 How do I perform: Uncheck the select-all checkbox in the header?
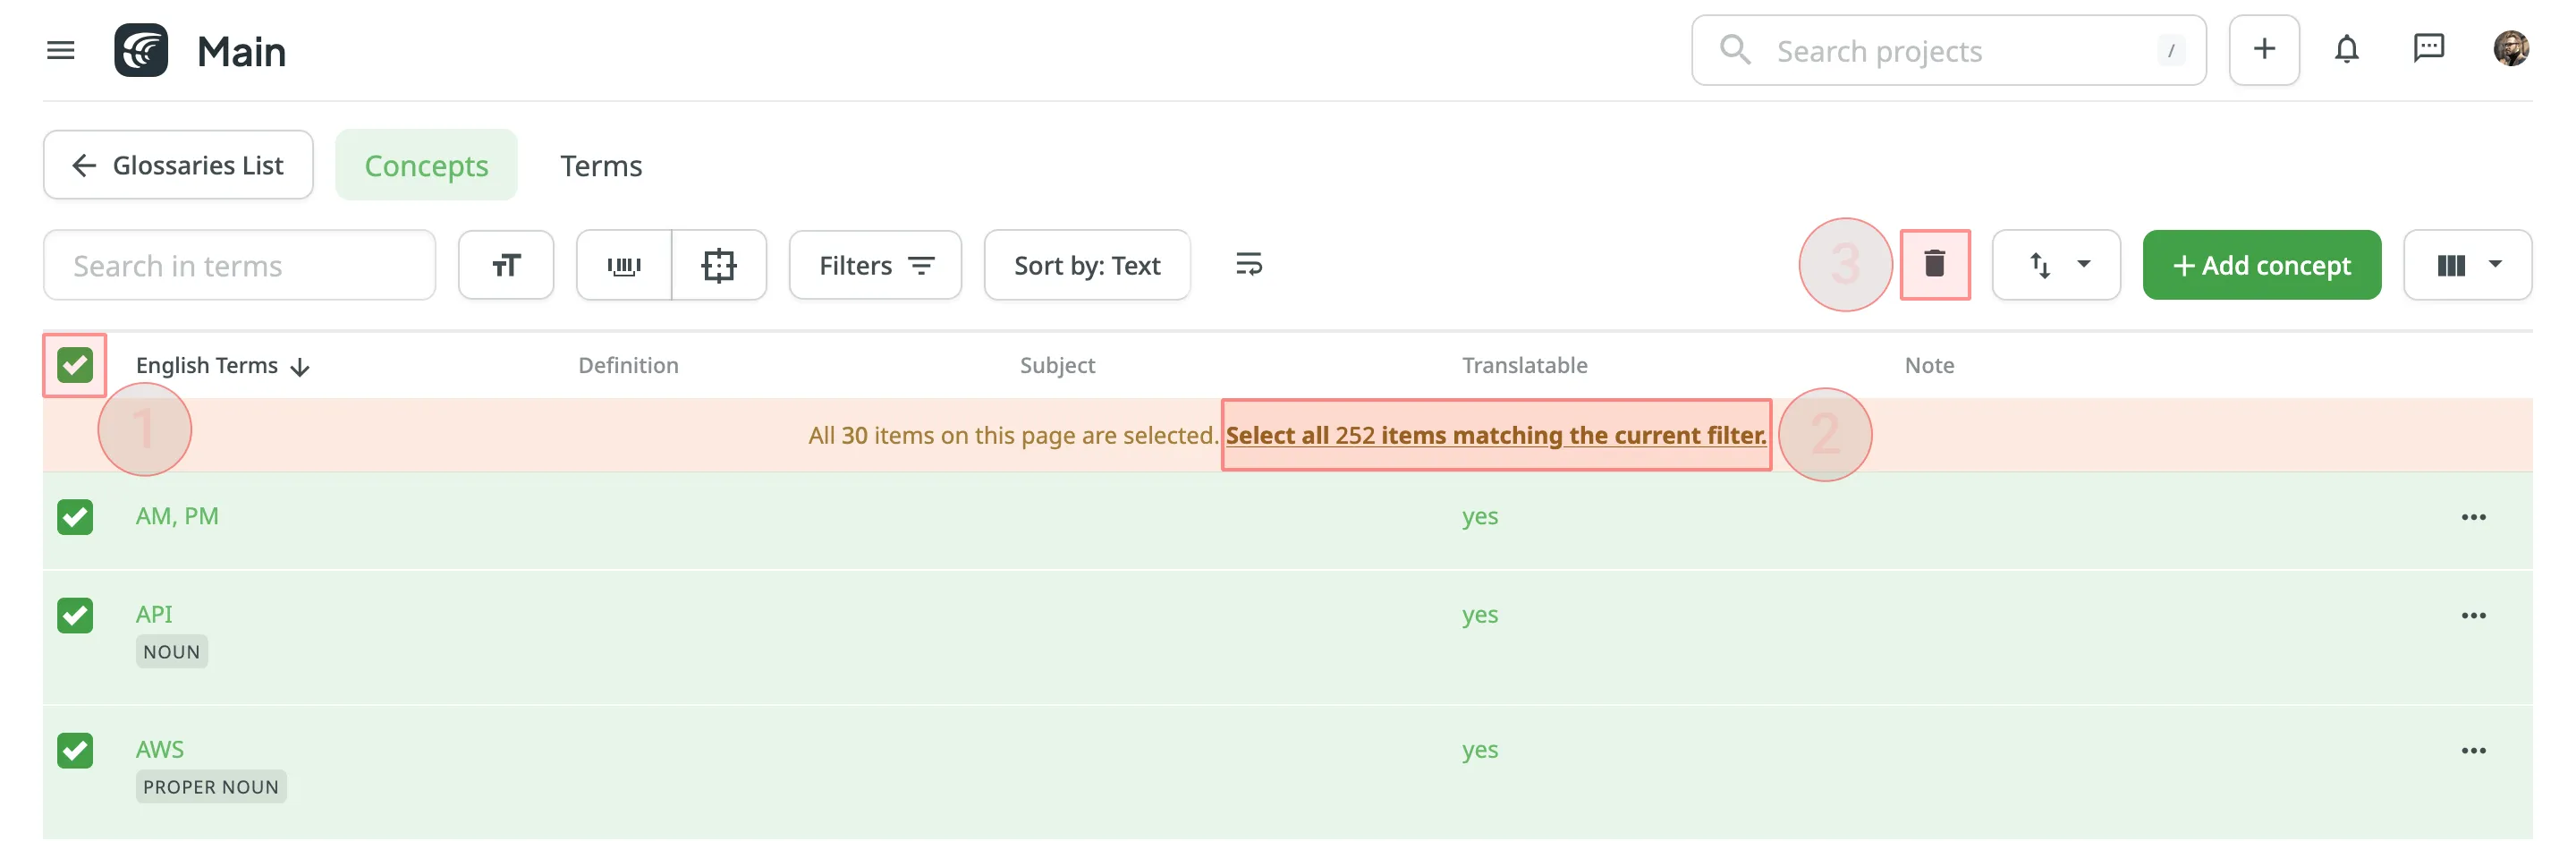tap(74, 365)
